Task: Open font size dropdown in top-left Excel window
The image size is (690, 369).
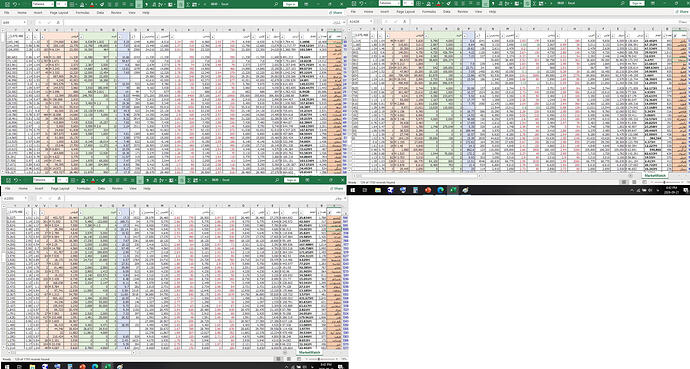Action: pos(65,4)
